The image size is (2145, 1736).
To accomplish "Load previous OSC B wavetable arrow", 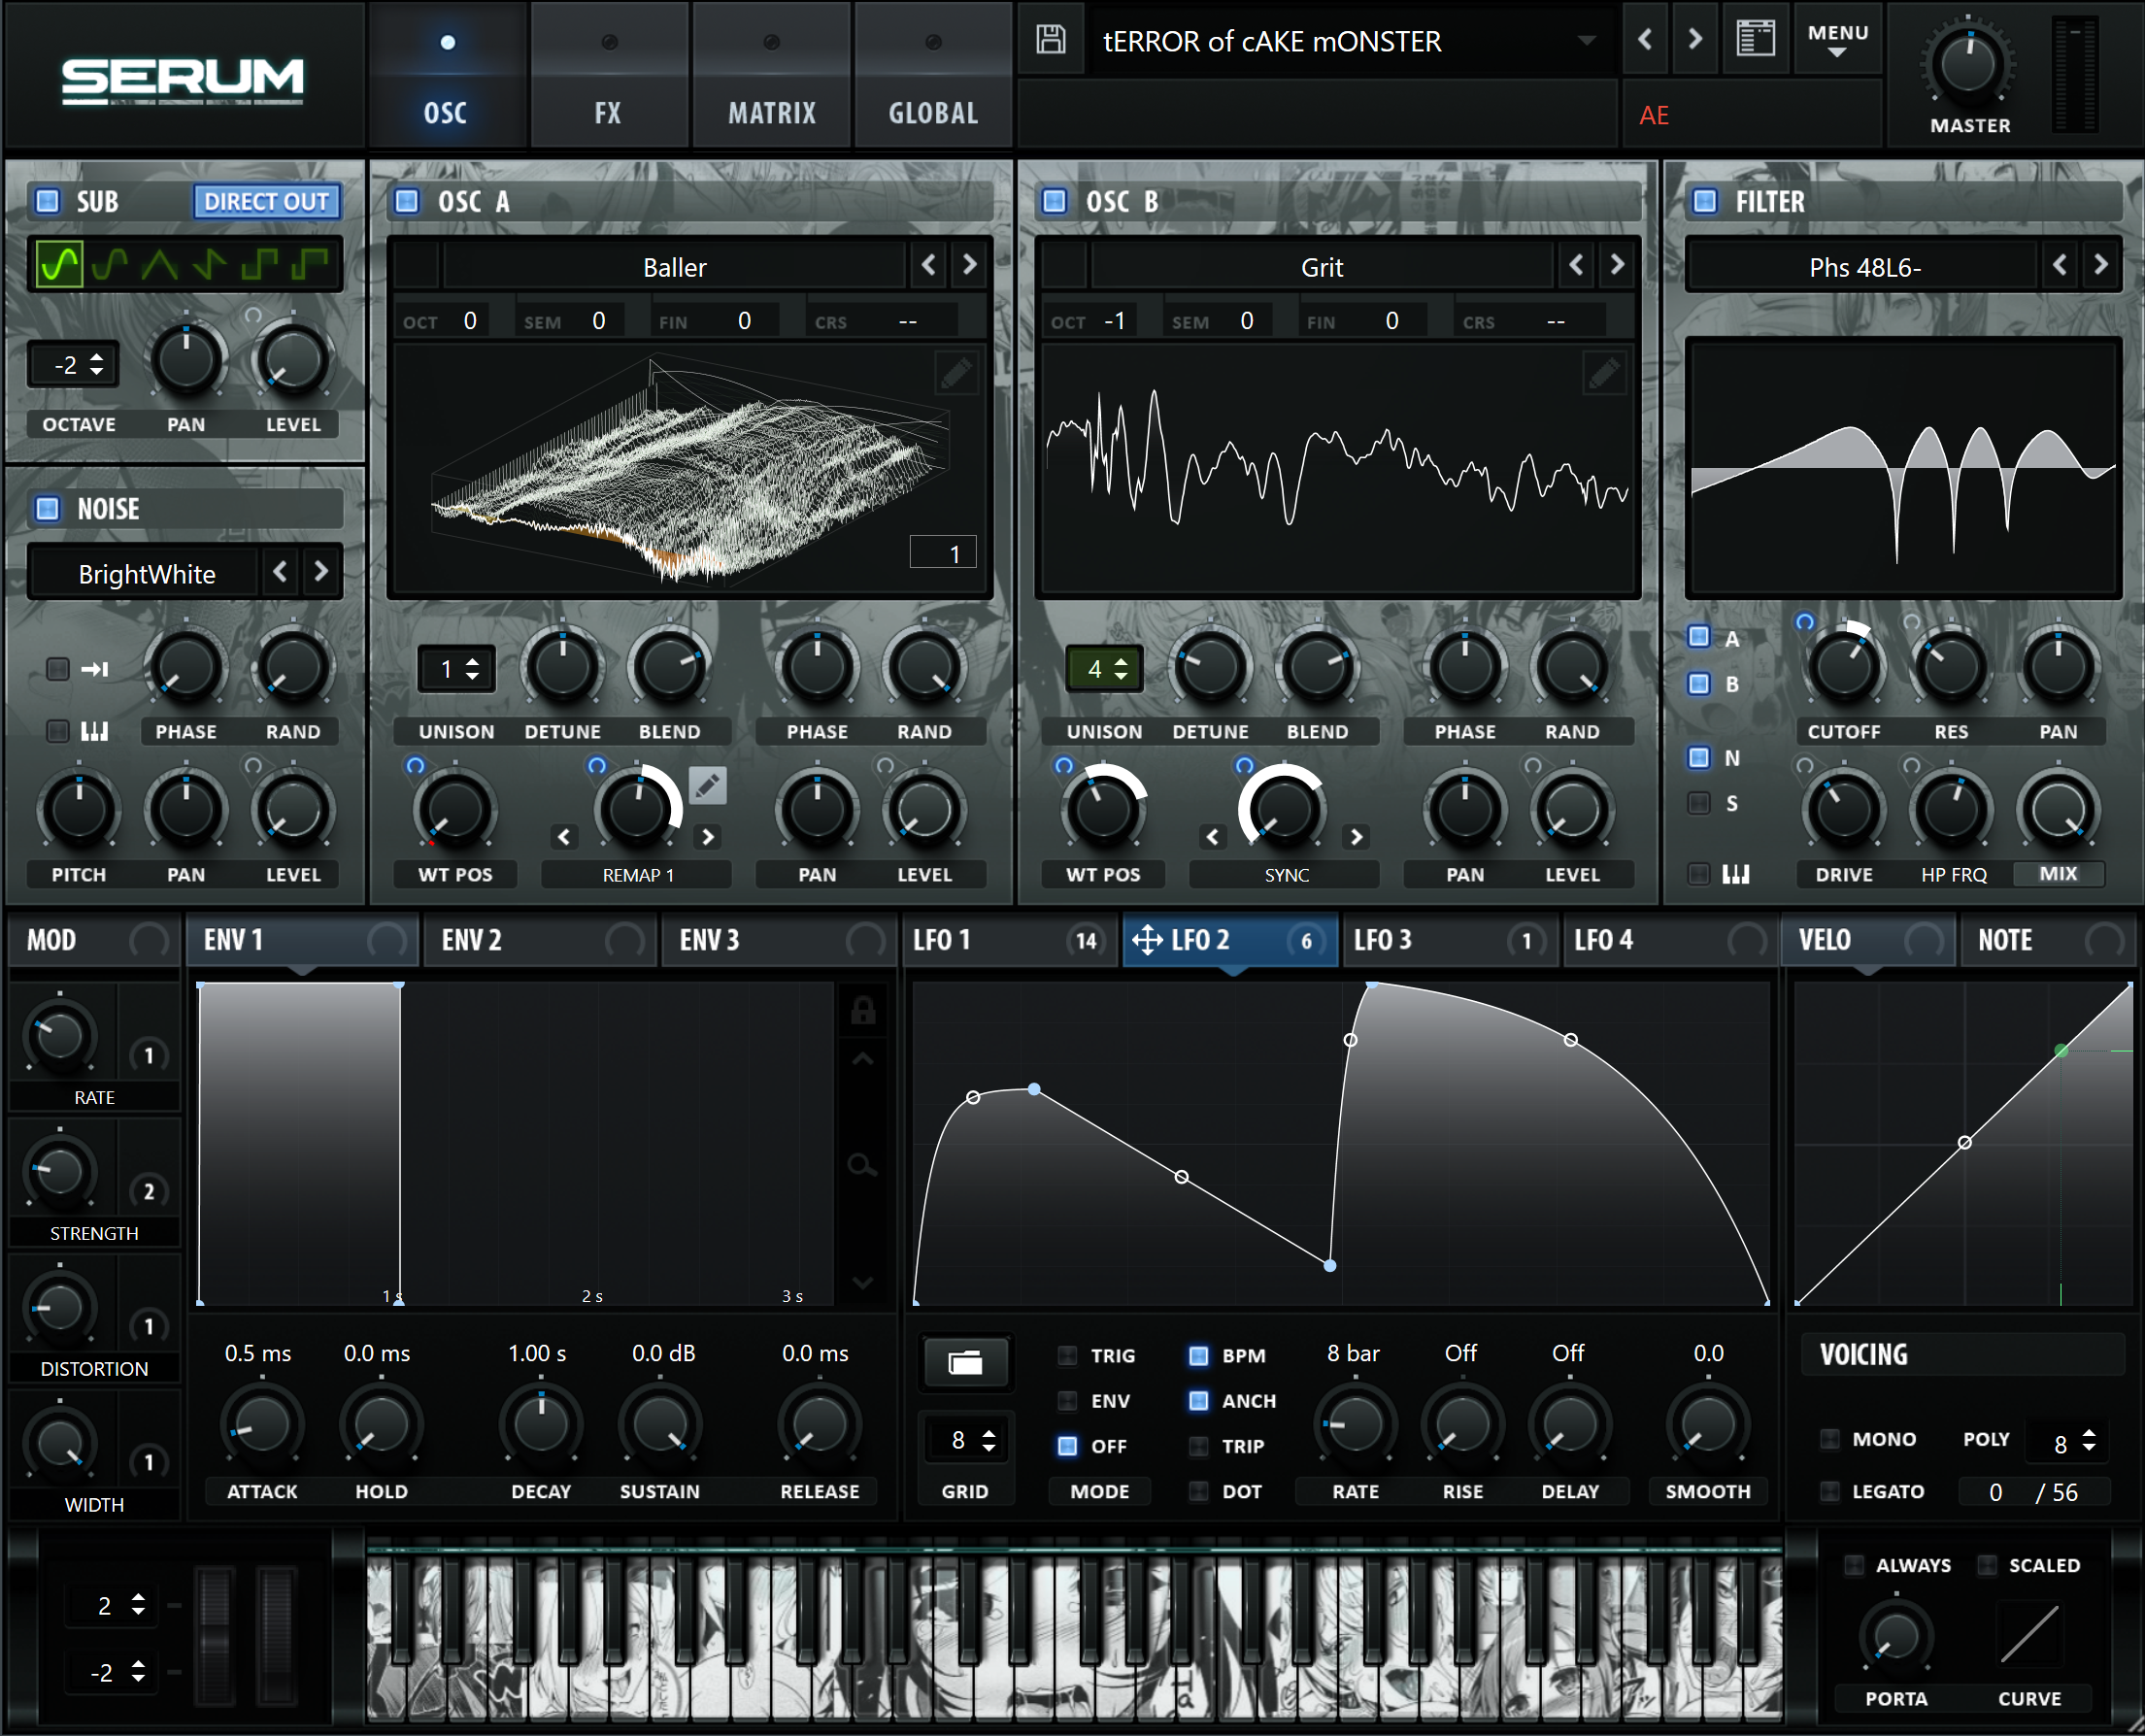I will 1577,265.
